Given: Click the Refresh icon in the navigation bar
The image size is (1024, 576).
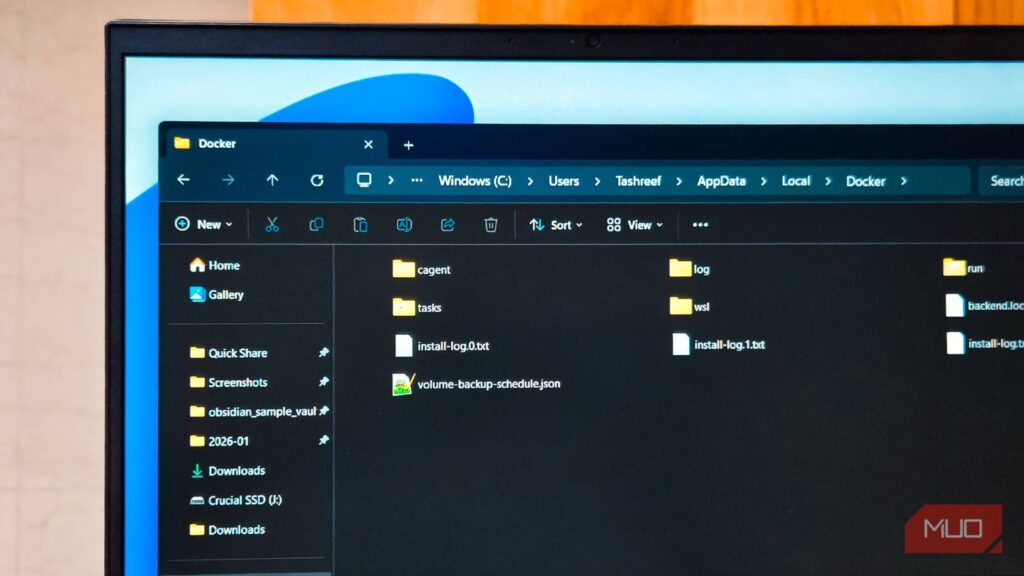Looking at the screenshot, I should pyautogui.click(x=317, y=180).
